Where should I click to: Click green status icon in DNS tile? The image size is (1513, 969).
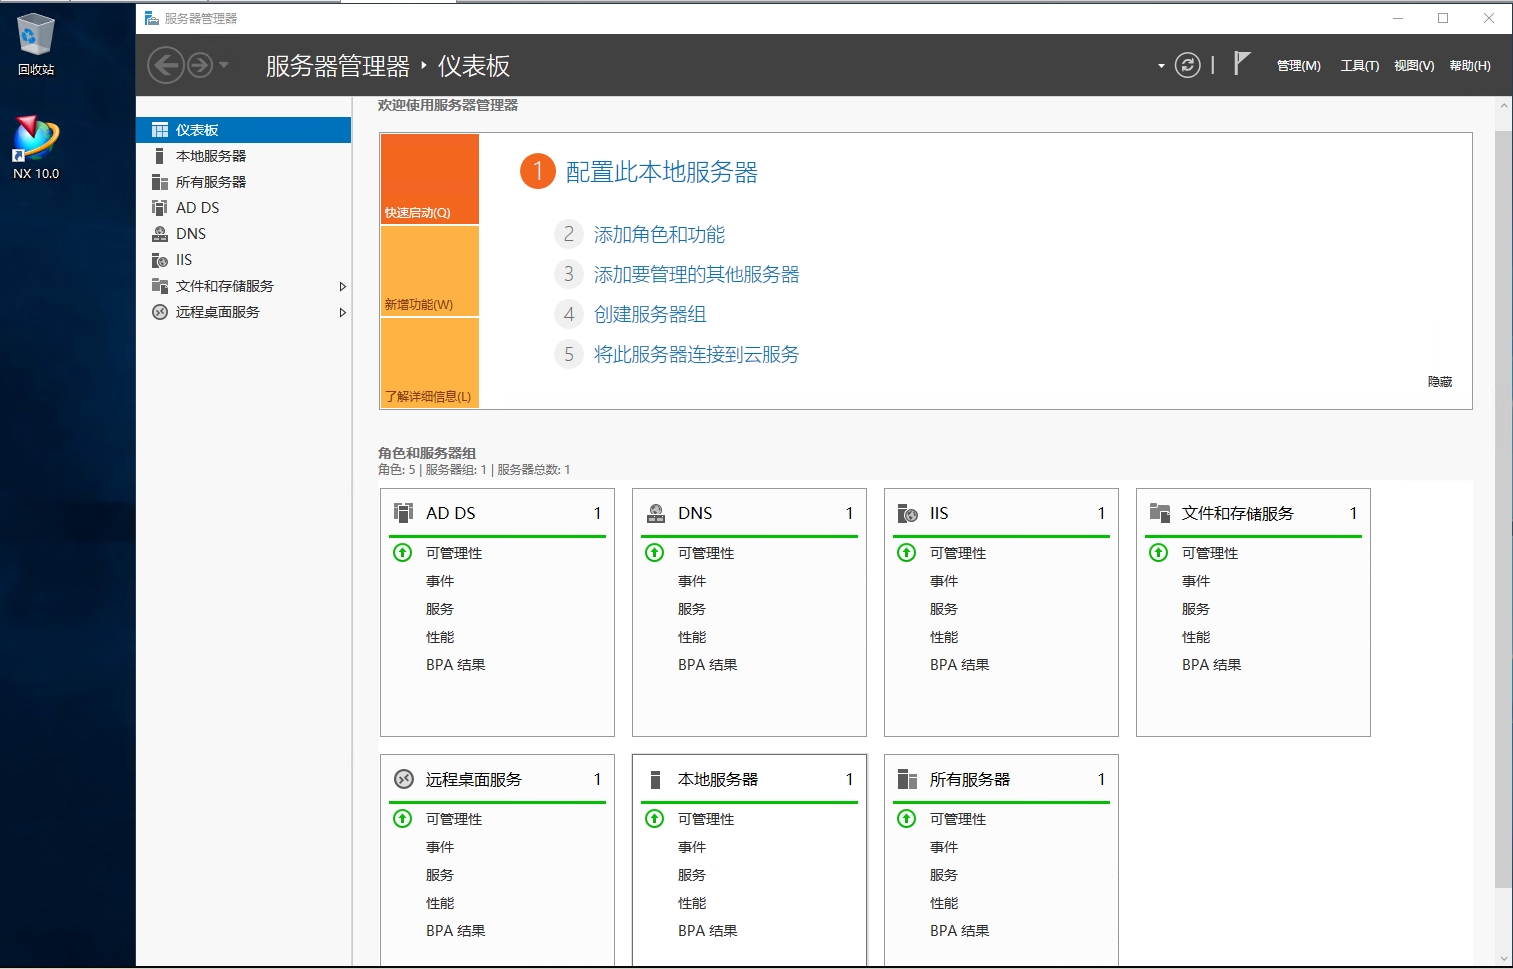655,552
